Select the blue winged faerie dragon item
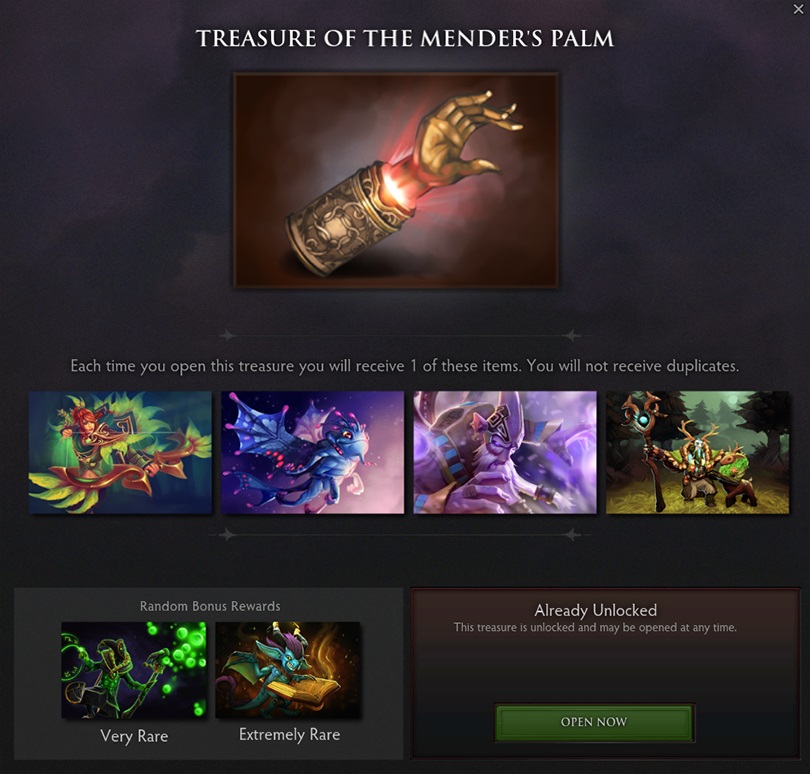Image resolution: width=810 pixels, height=774 pixels. (313, 452)
